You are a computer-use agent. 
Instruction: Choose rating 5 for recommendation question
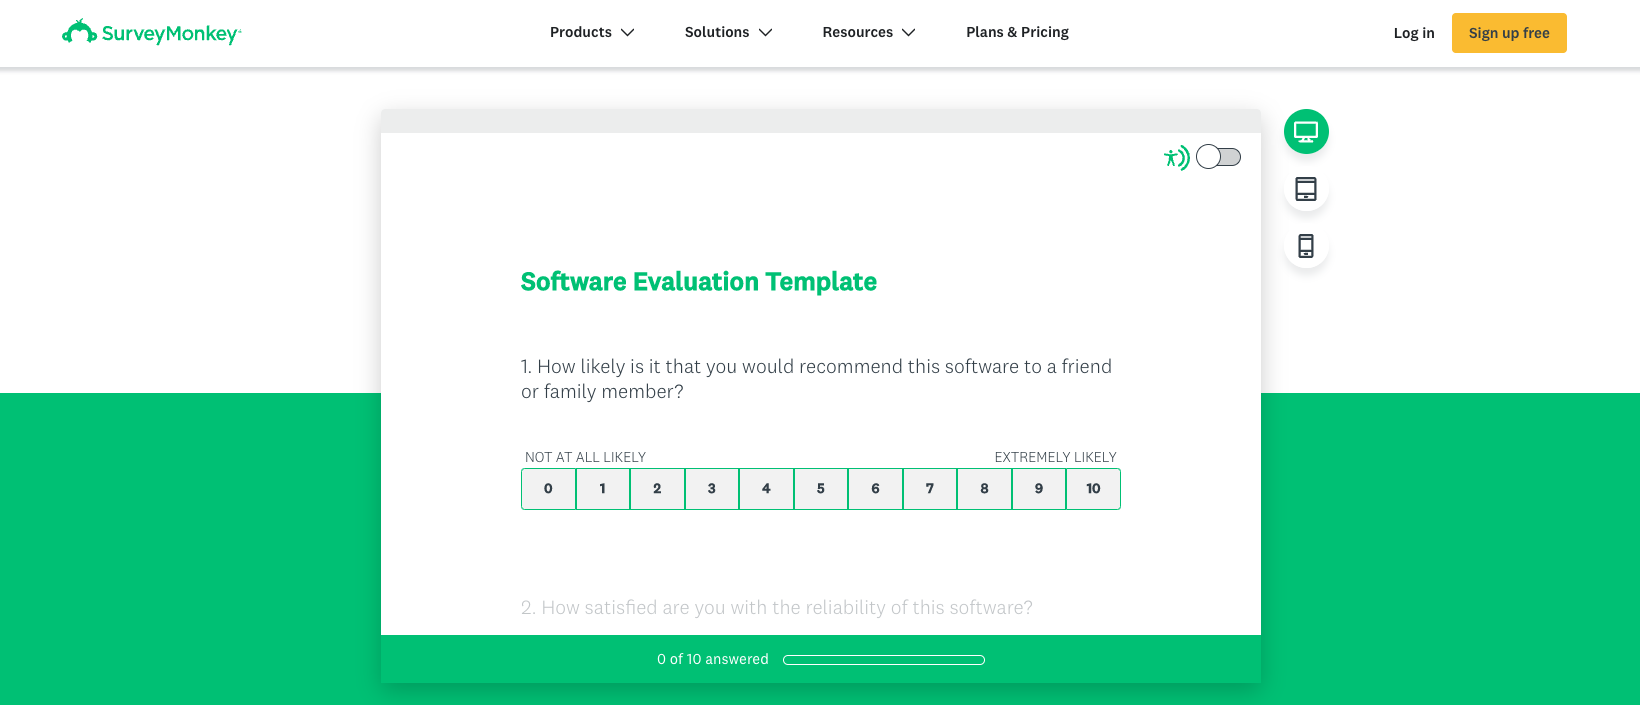(821, 489)
